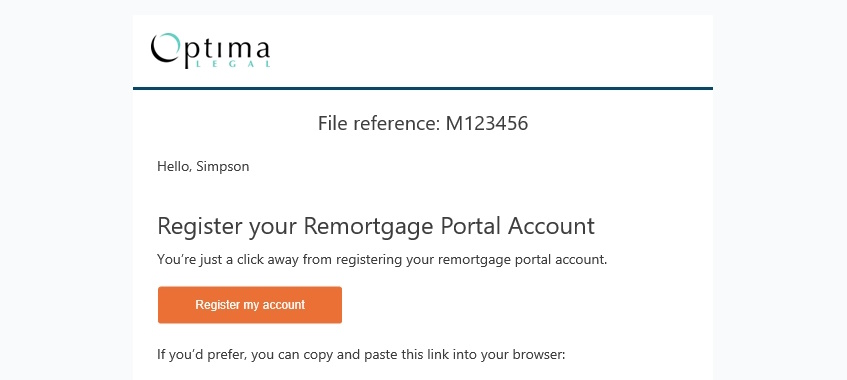The width and height of the screenshot is (847, 380).
Task: Select the Register your Remortgage Portal Account heading
Action: pyautogui.click(x=376, y=226)
